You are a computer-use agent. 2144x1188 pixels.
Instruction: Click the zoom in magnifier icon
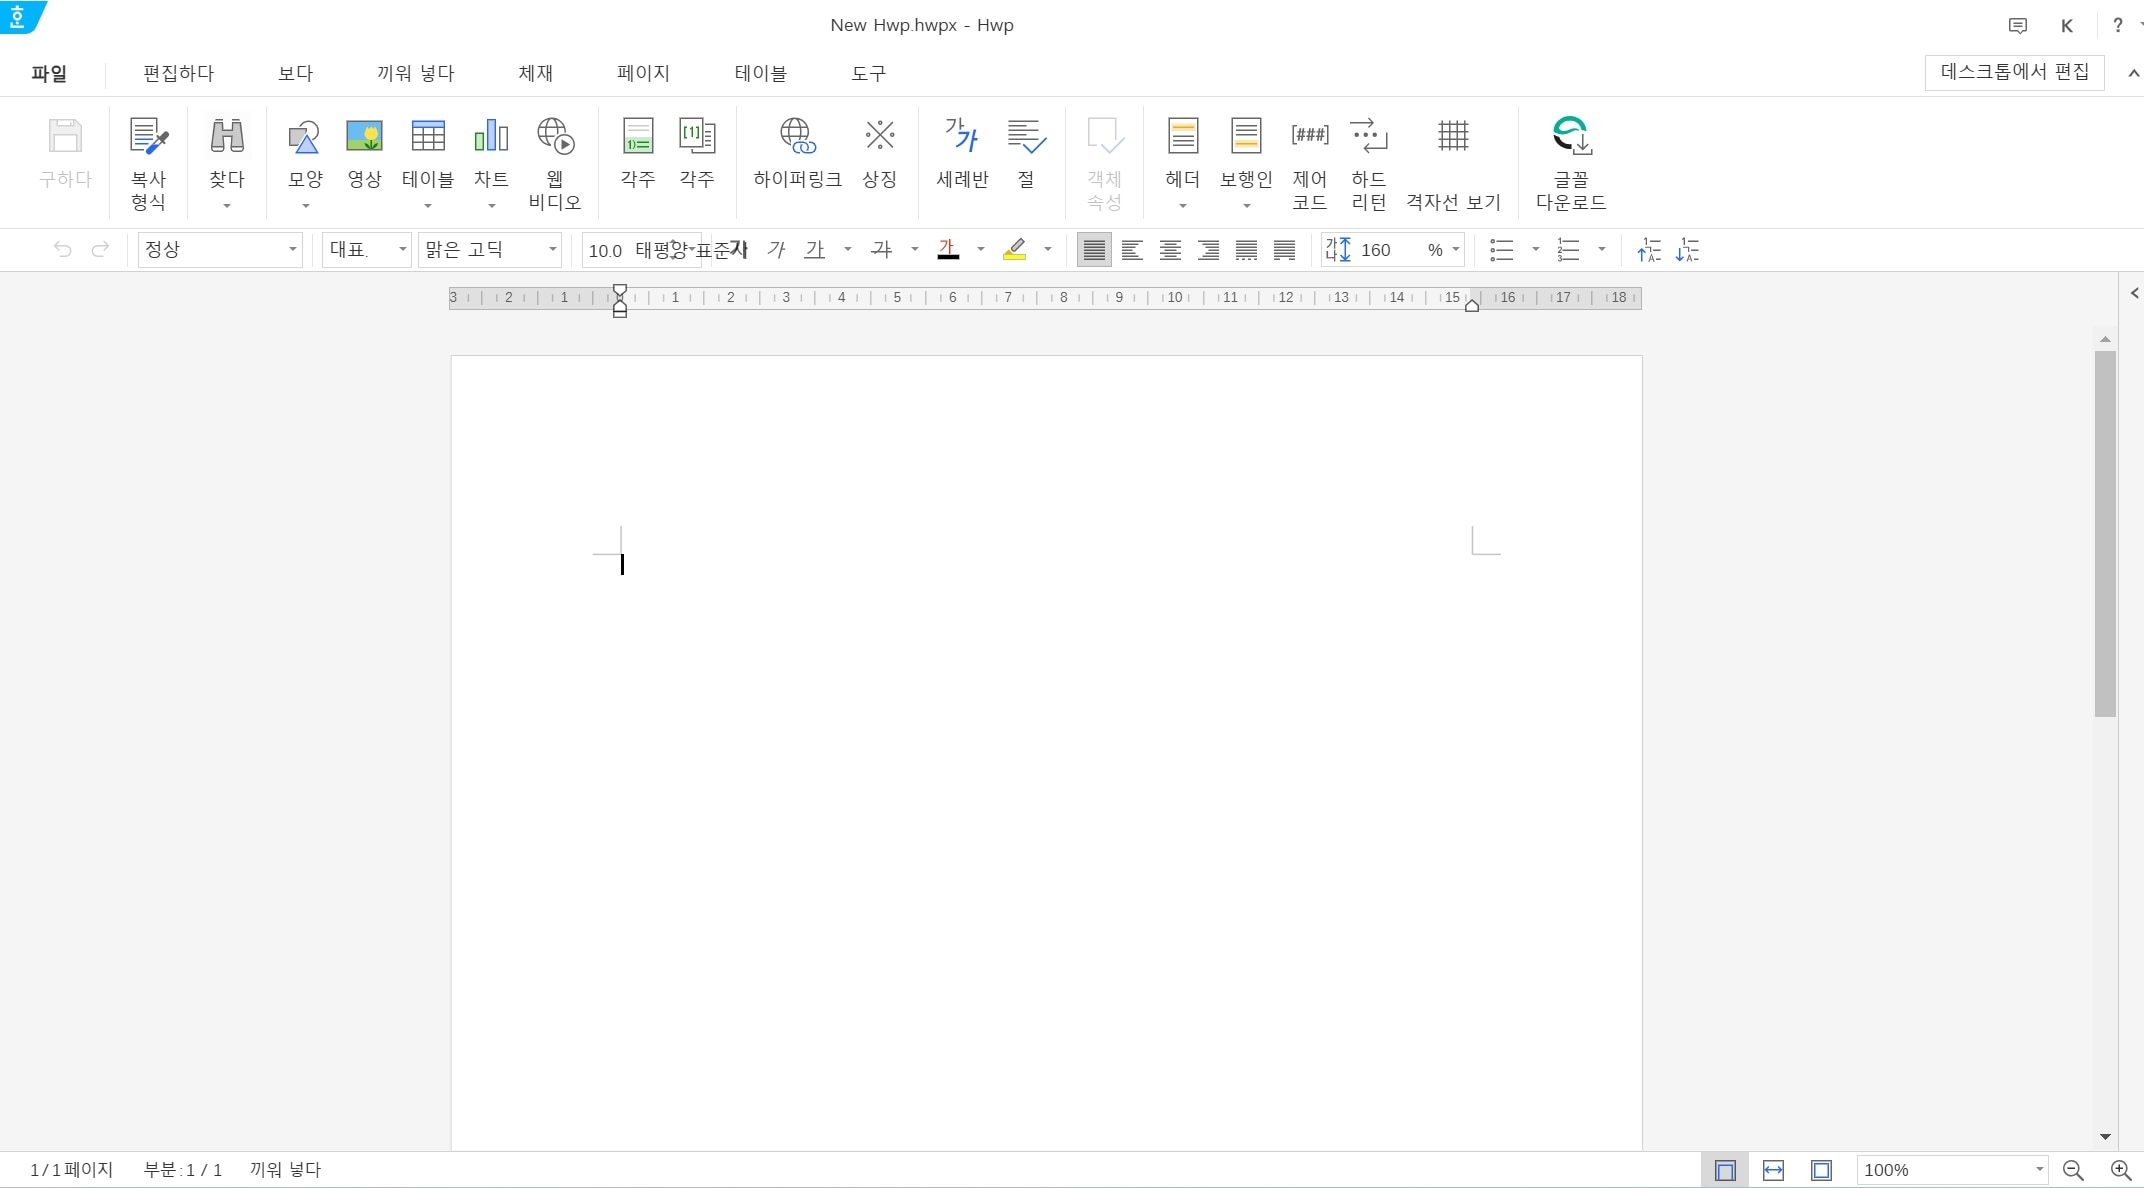coord(2121,1170)
